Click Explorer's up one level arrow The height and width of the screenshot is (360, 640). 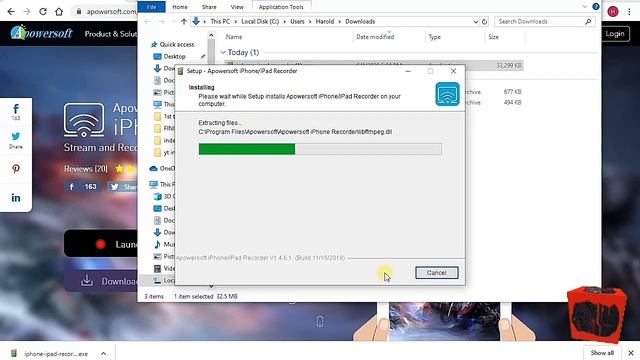(184, 22)
